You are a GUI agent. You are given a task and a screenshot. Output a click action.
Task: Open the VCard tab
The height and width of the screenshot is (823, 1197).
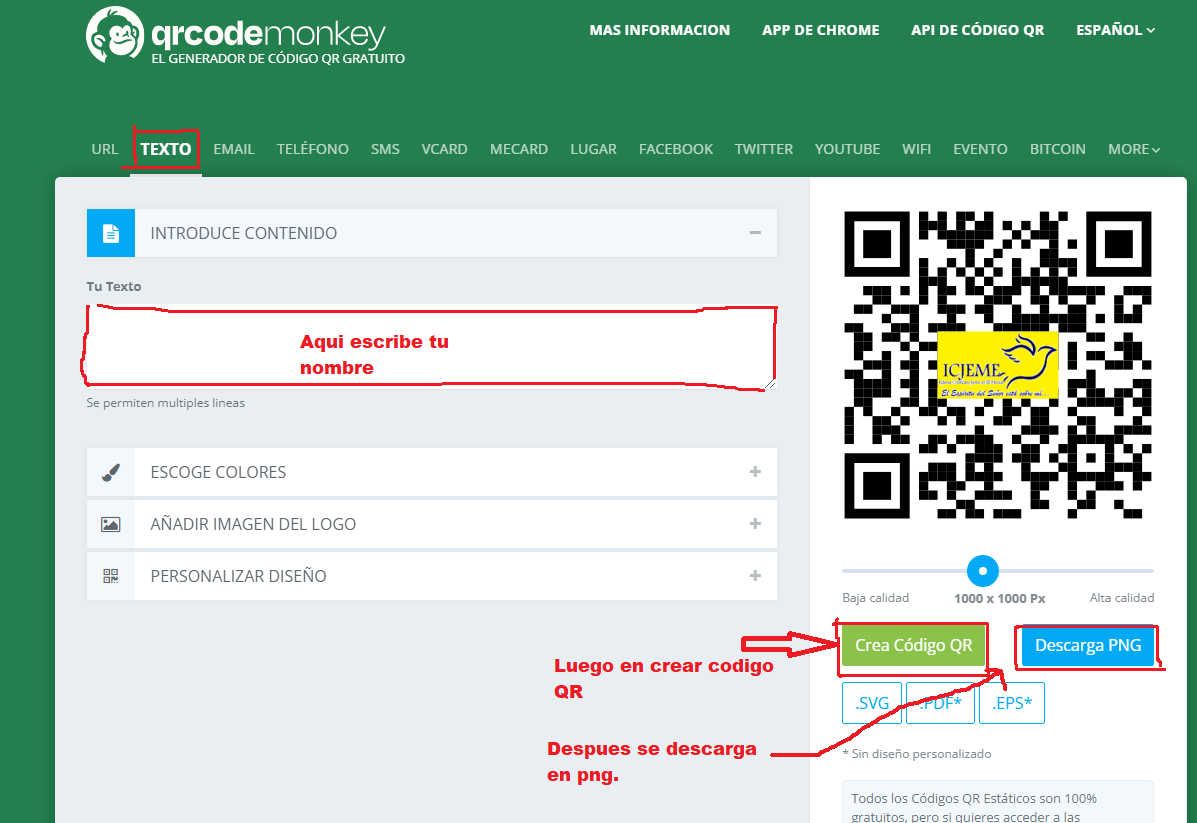(x=444, y=149)
